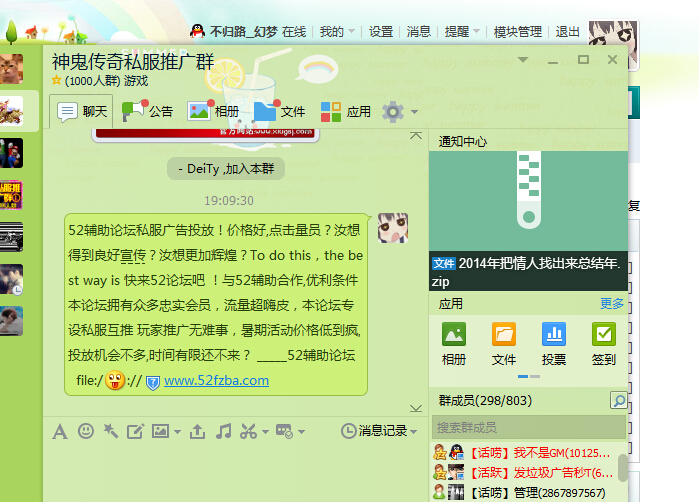Expand the settings gear dropdown arrow
Viewport: 699px width, 502px height.
click(x=414, y=111)
